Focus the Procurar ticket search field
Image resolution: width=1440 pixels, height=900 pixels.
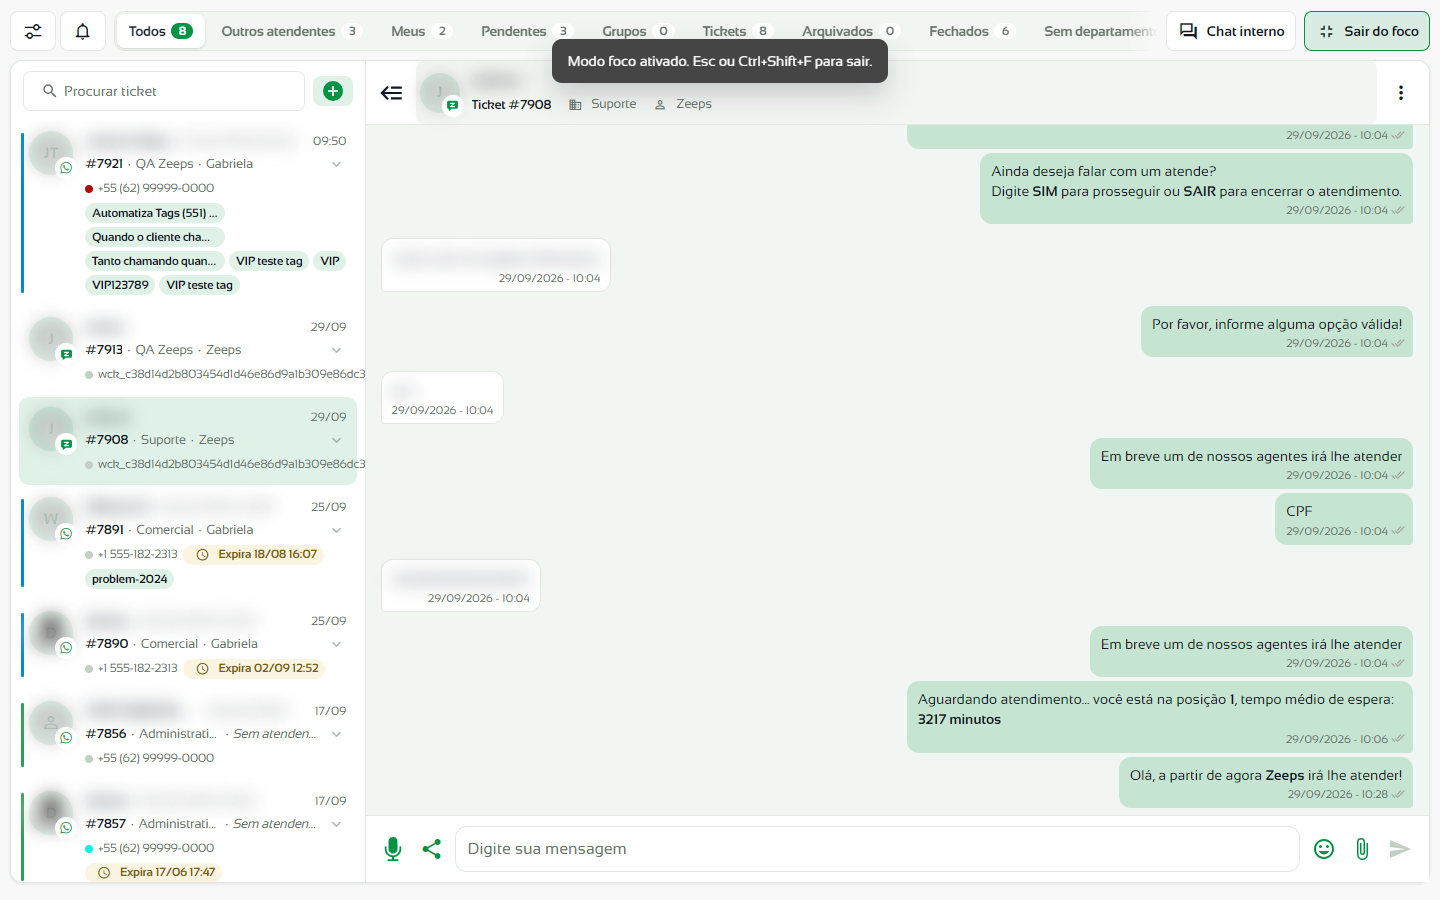(x=164, y=91)
